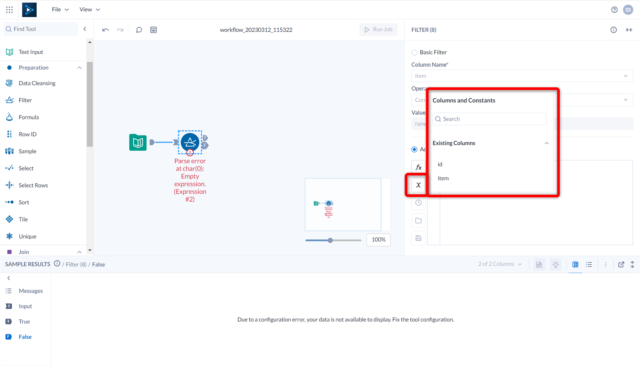Screen dimensions: 640x366
Task: Redo the last action
Action: (x=120, y=30)
